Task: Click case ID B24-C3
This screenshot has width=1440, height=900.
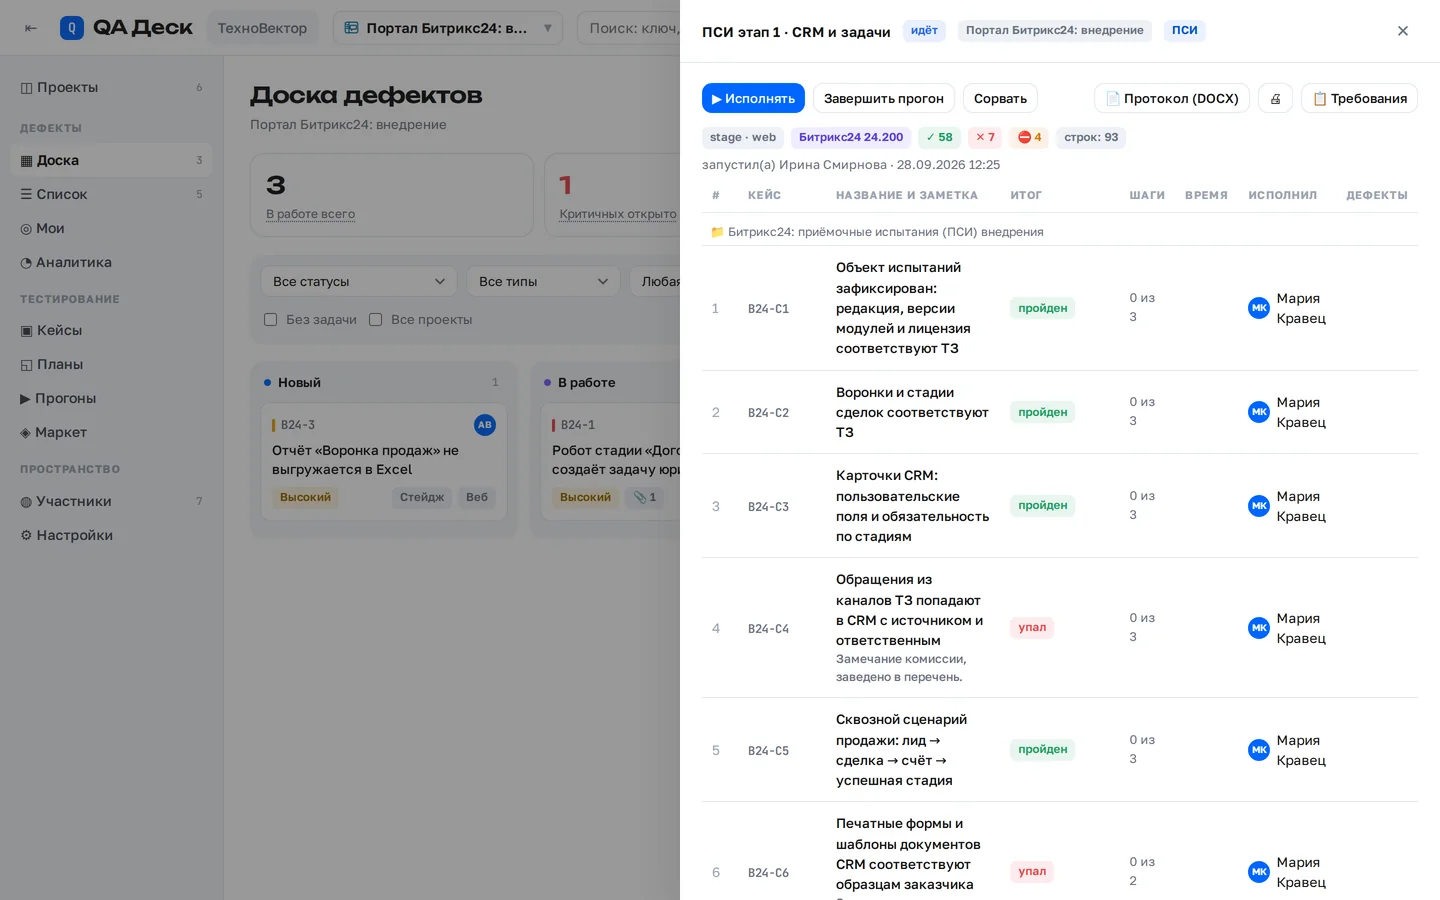Action: (x=768, y=507)
